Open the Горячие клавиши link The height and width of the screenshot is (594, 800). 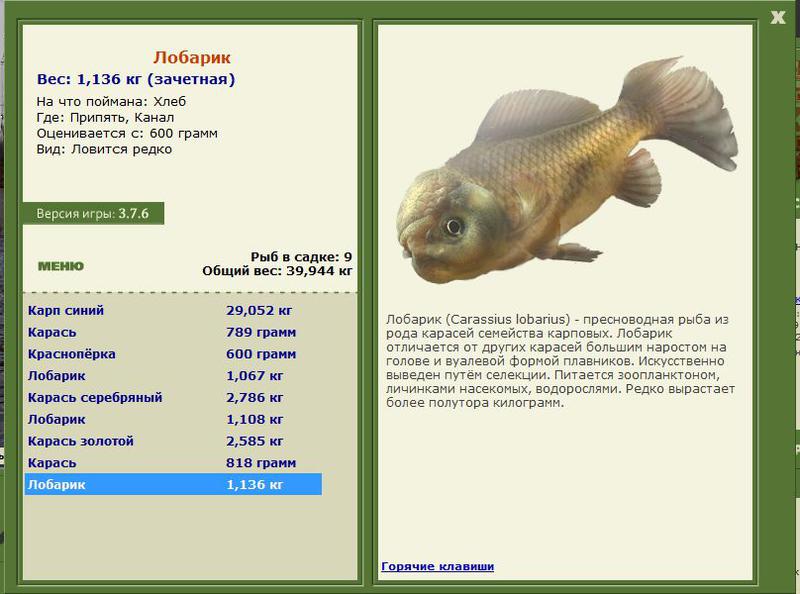[x=437, y=566]
